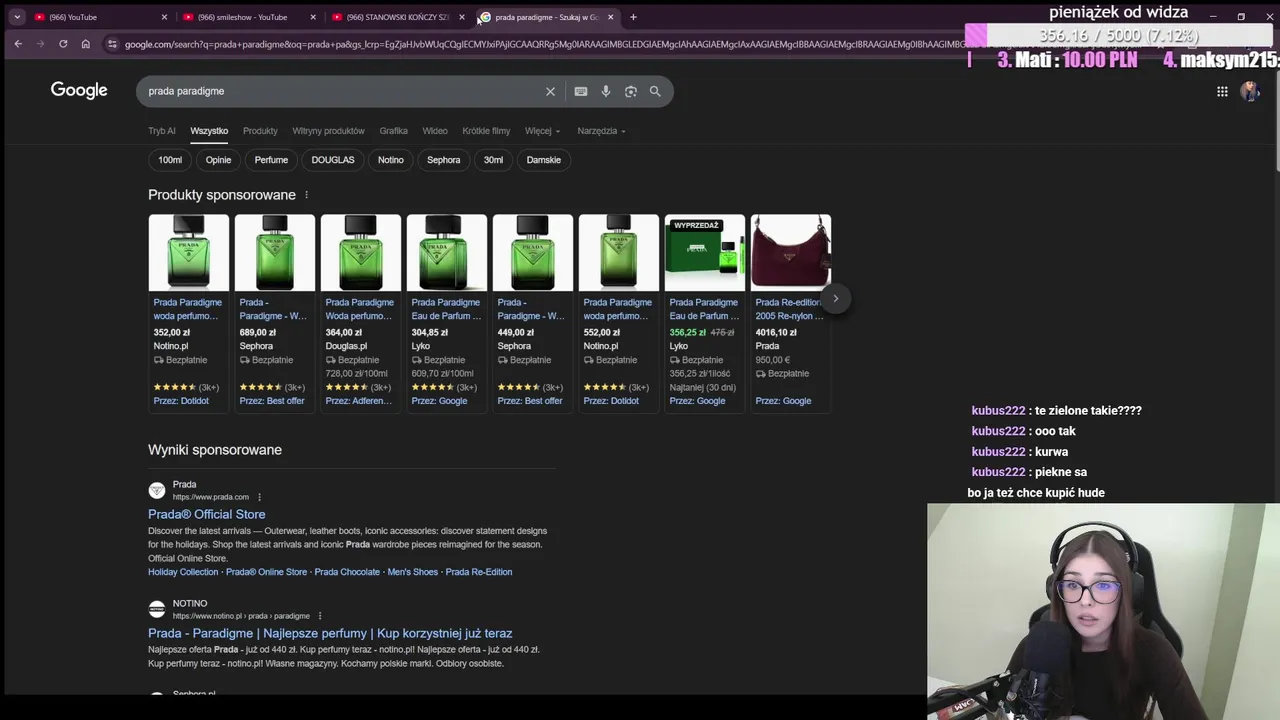Open the browser home page icon
1280x720 pixels.
click(85, 44)
